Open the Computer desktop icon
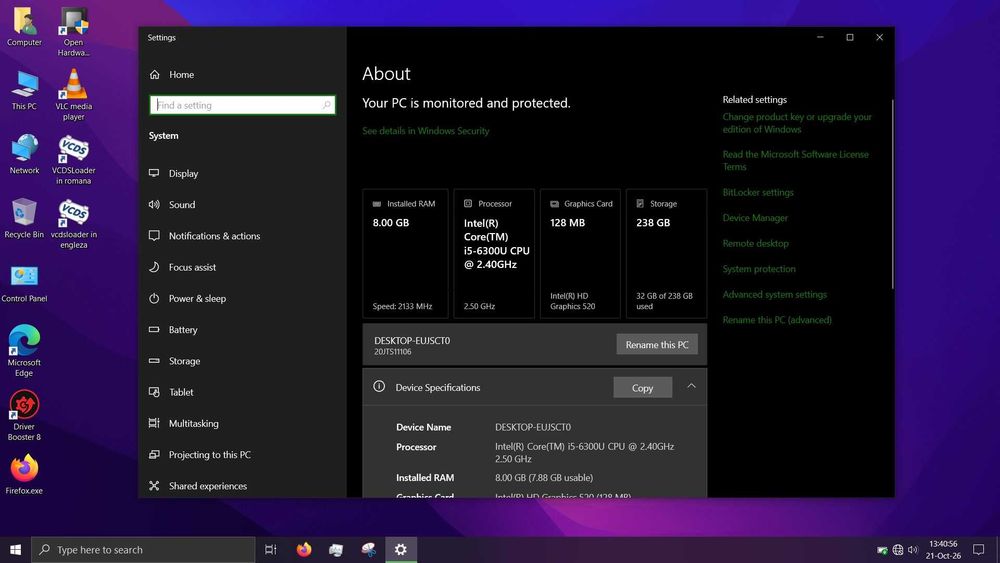The image size is (1000, 563). tap(24, 27)
